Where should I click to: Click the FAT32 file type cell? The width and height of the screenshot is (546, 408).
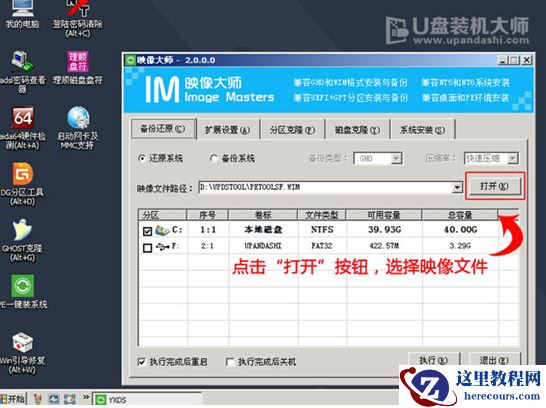coord(322,246)
